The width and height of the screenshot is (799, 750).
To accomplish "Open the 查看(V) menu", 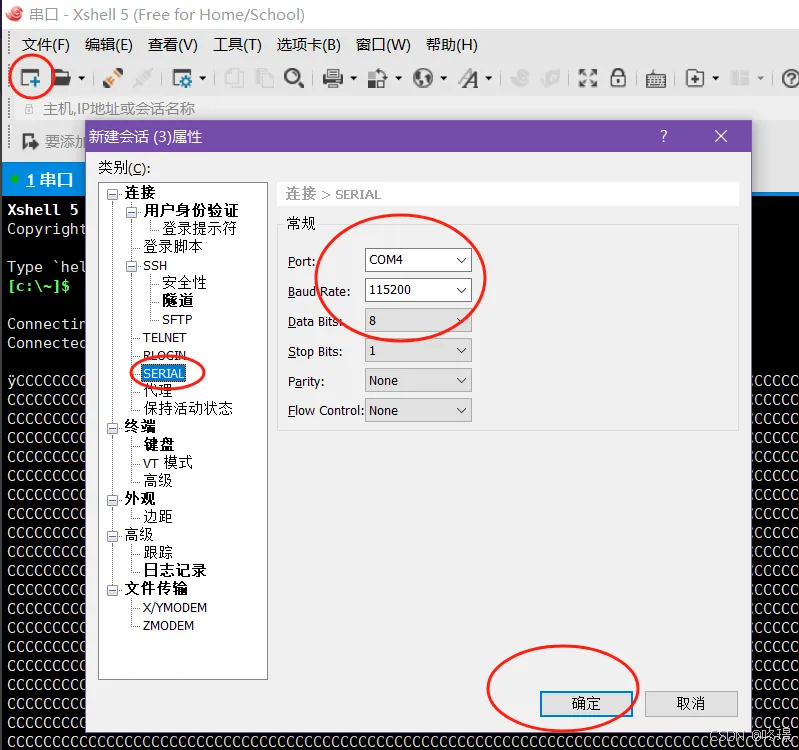I will click(172, 45).
